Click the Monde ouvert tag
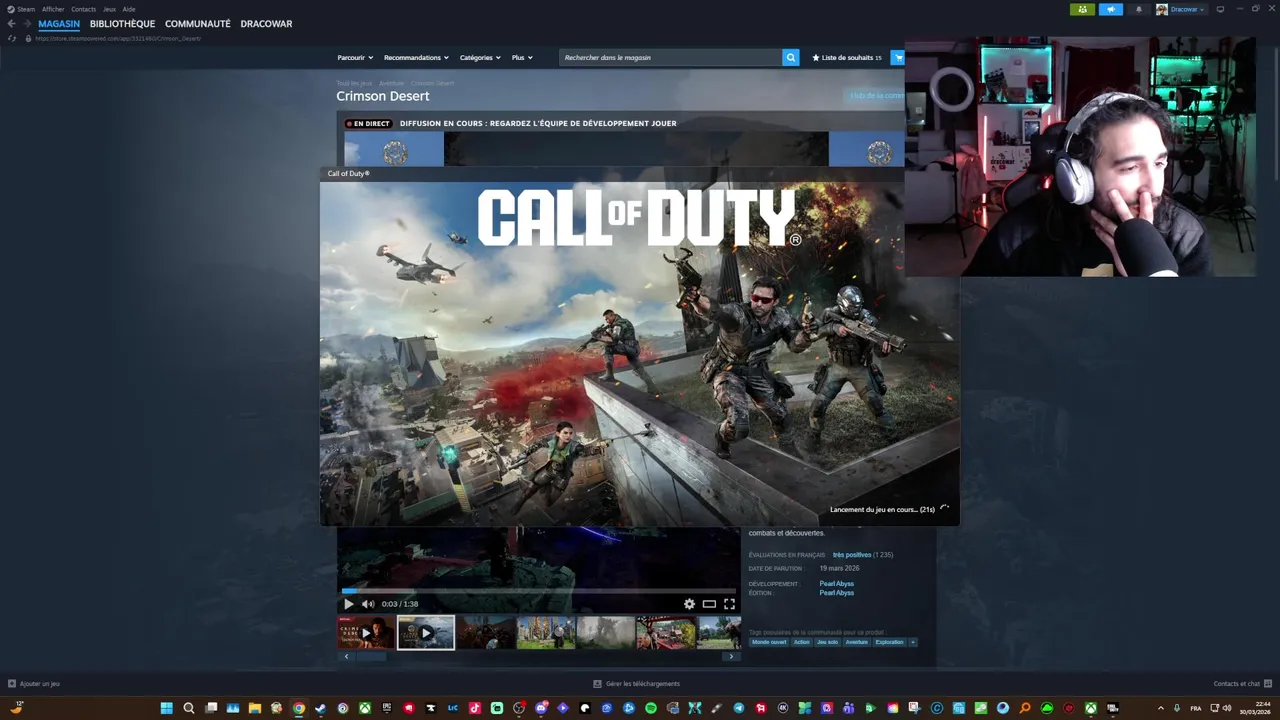 point(769,642)
